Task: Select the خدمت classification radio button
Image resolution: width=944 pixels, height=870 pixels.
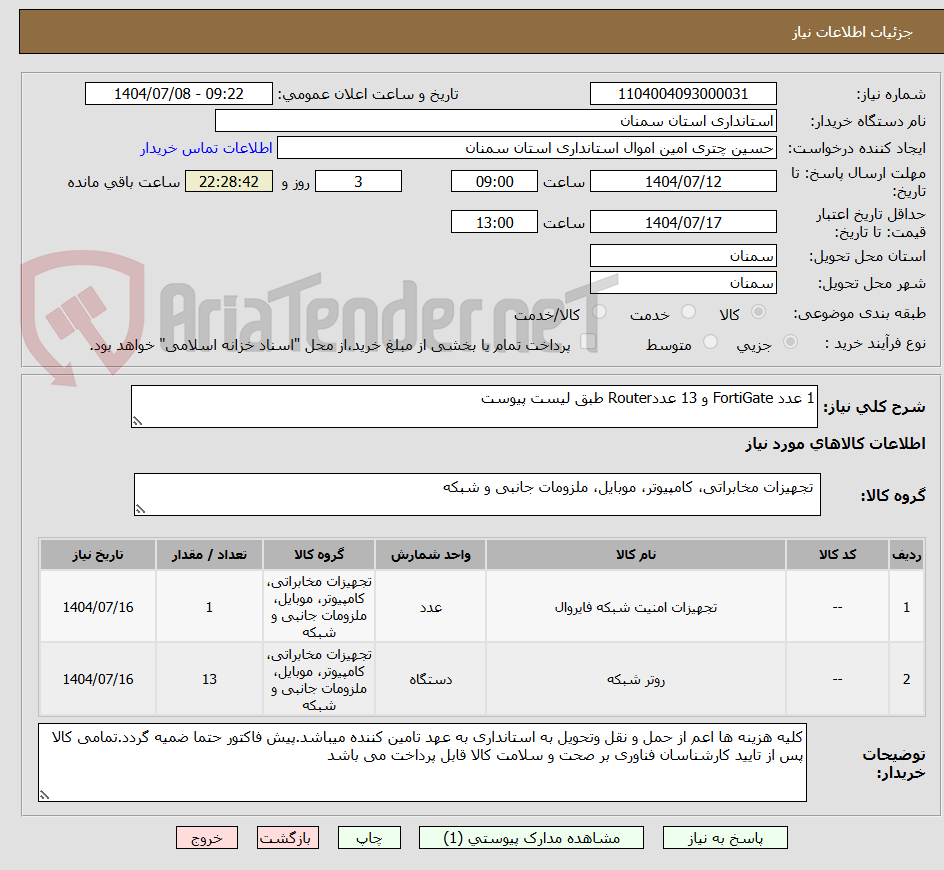Action: [x=688, y=312]
